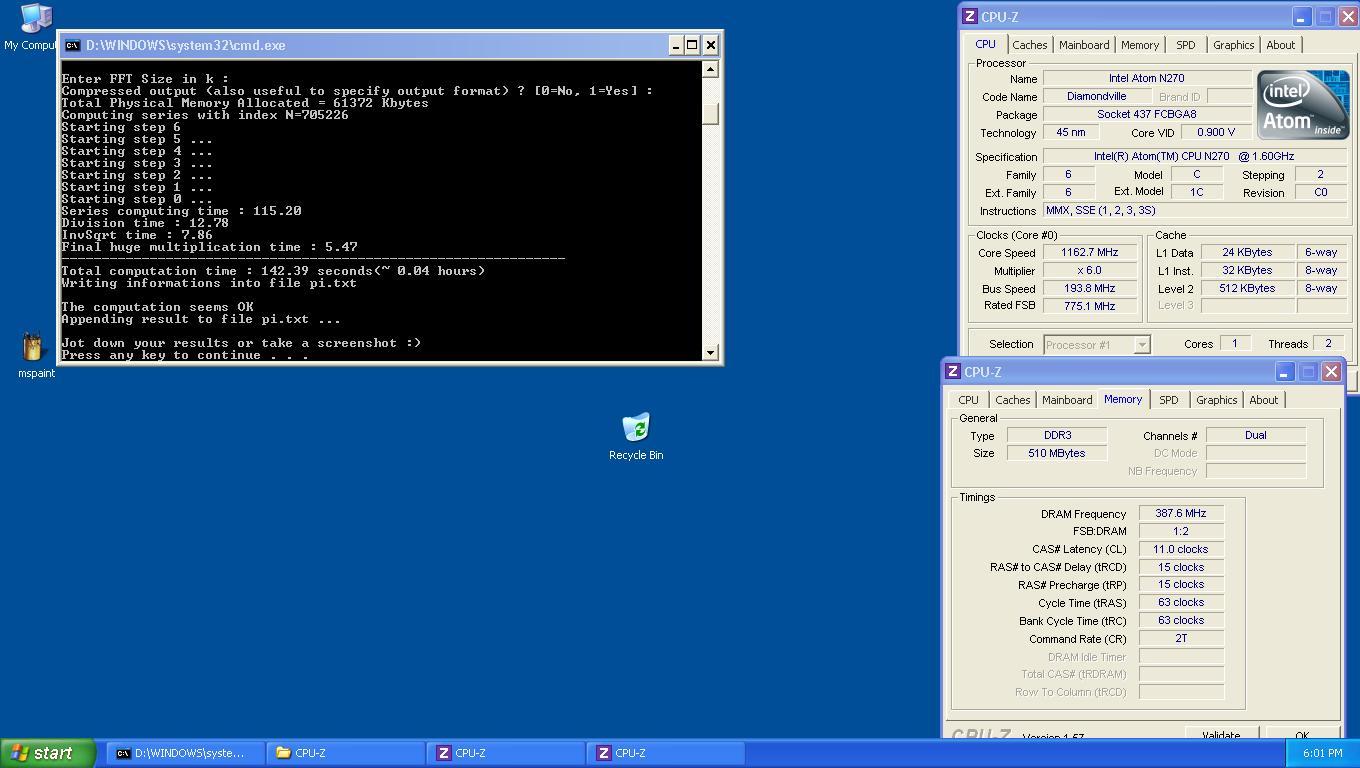Open the About tab in upper CPU-Z window
The width and height of the screenshot is (1360, 768).
click(1280, 45)
